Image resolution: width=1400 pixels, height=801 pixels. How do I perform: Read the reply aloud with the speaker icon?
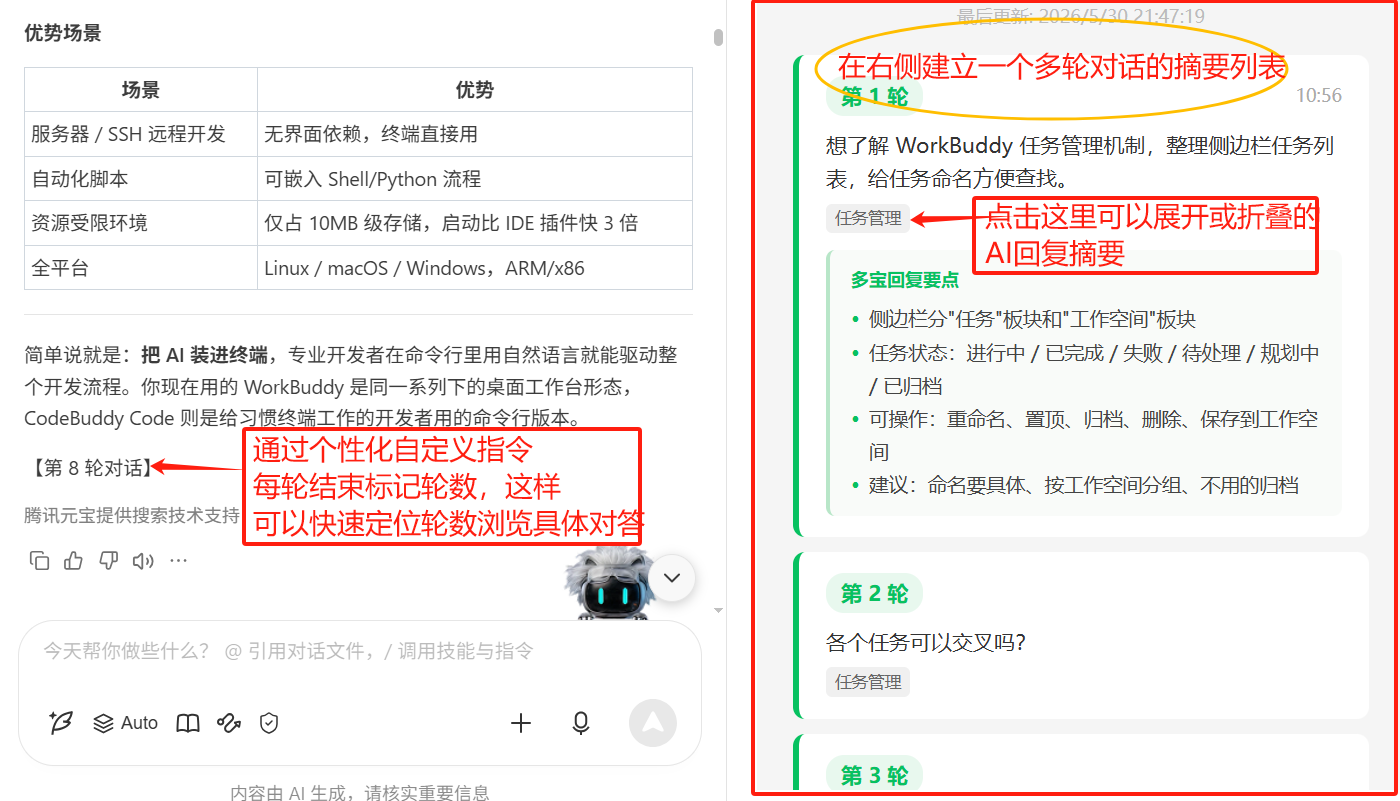point(143,561)
